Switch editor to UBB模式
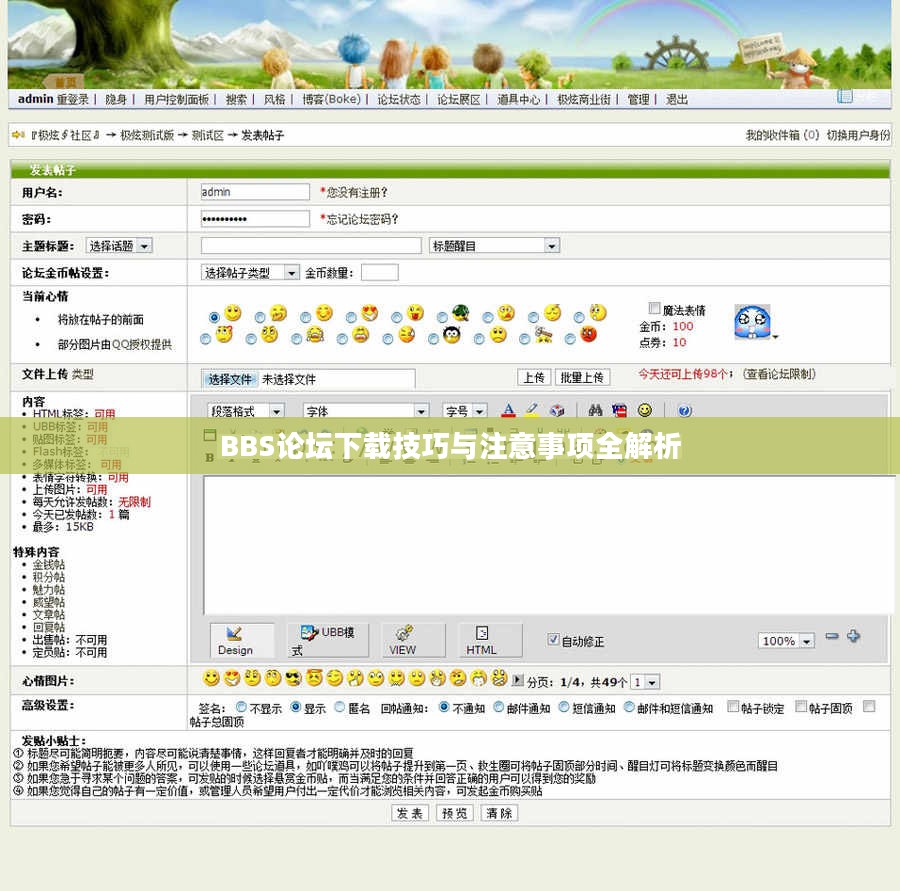 (328, 640)
